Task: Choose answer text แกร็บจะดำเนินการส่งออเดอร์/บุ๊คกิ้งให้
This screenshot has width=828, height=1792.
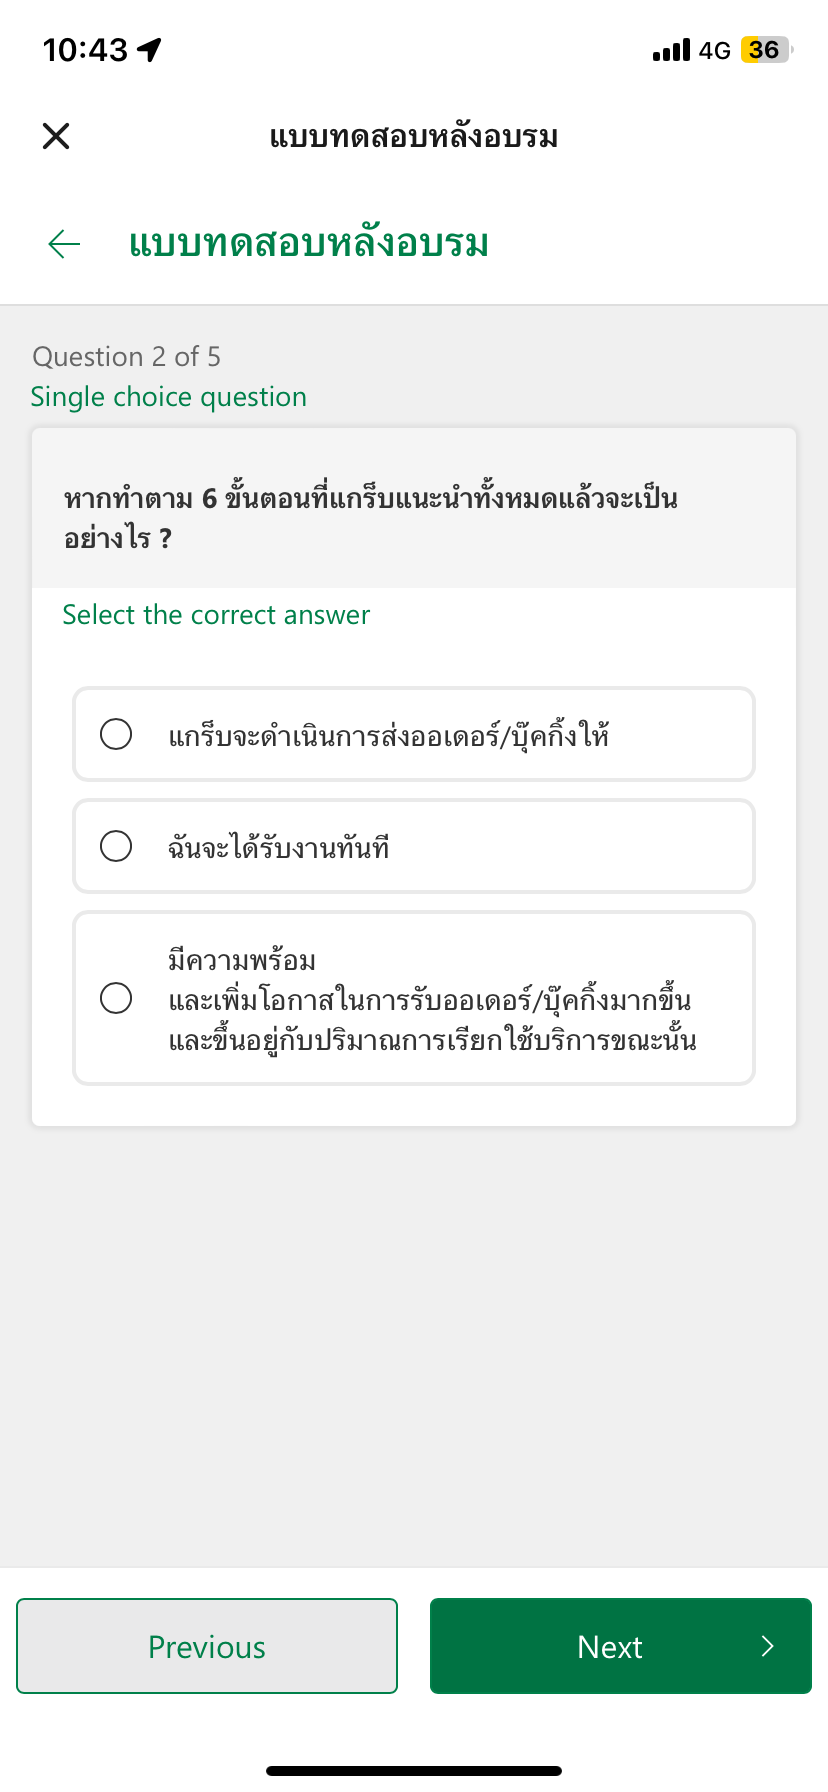Action: click(389, 735)
